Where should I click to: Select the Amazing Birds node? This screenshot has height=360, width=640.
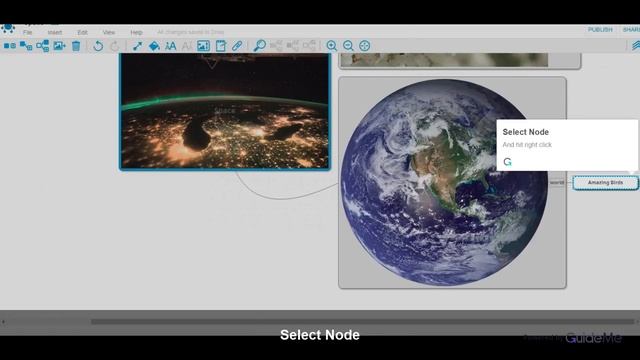click(605, 183)
